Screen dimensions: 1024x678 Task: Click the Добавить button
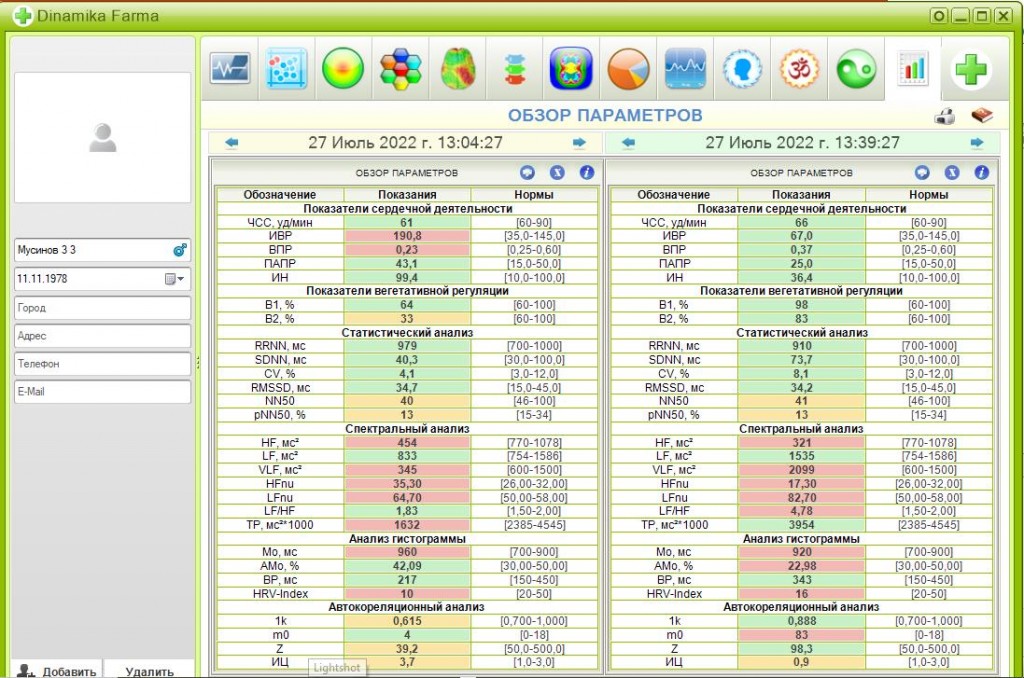pyautogui.click(x=57, y=671)
